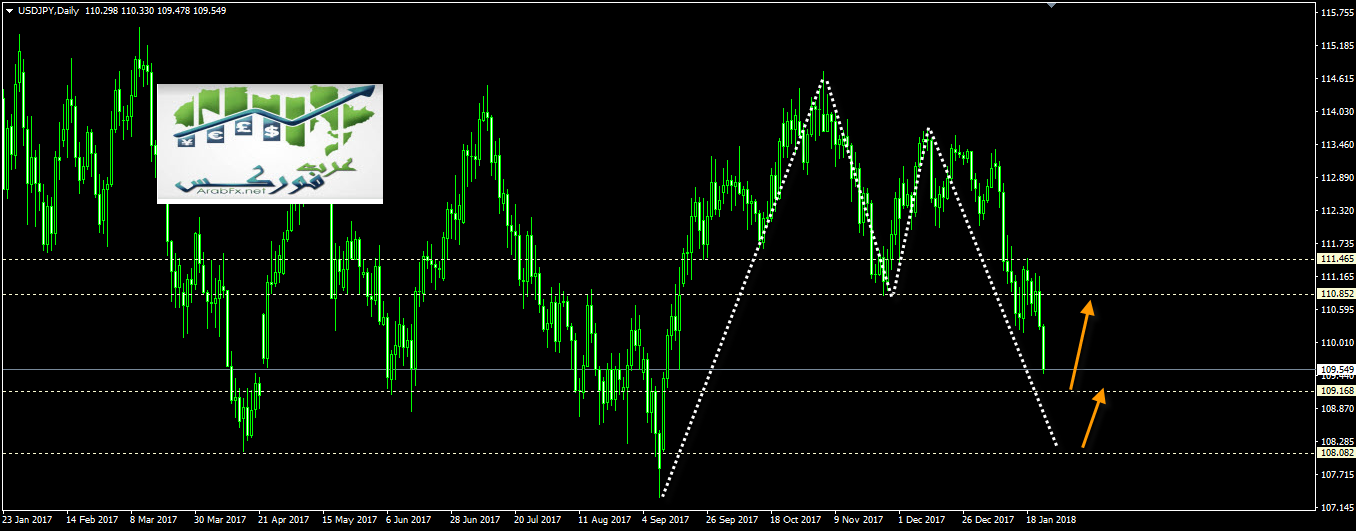Click the 21 Apr 2017 date label
The width and height of the screenshot is (1356, 531).
[x=284, y=521]
